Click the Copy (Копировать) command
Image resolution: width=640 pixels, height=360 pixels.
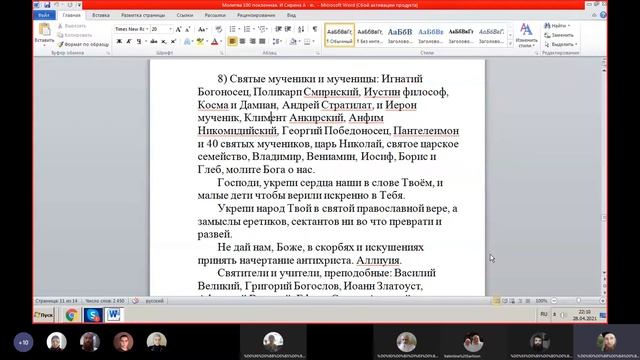[75, 35]
